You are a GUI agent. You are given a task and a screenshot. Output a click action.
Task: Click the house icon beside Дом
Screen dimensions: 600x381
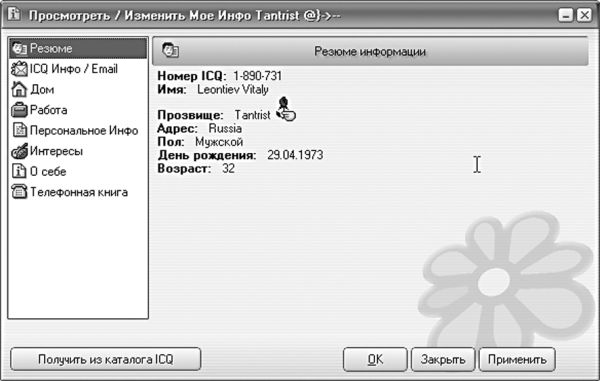click(19, 89)
